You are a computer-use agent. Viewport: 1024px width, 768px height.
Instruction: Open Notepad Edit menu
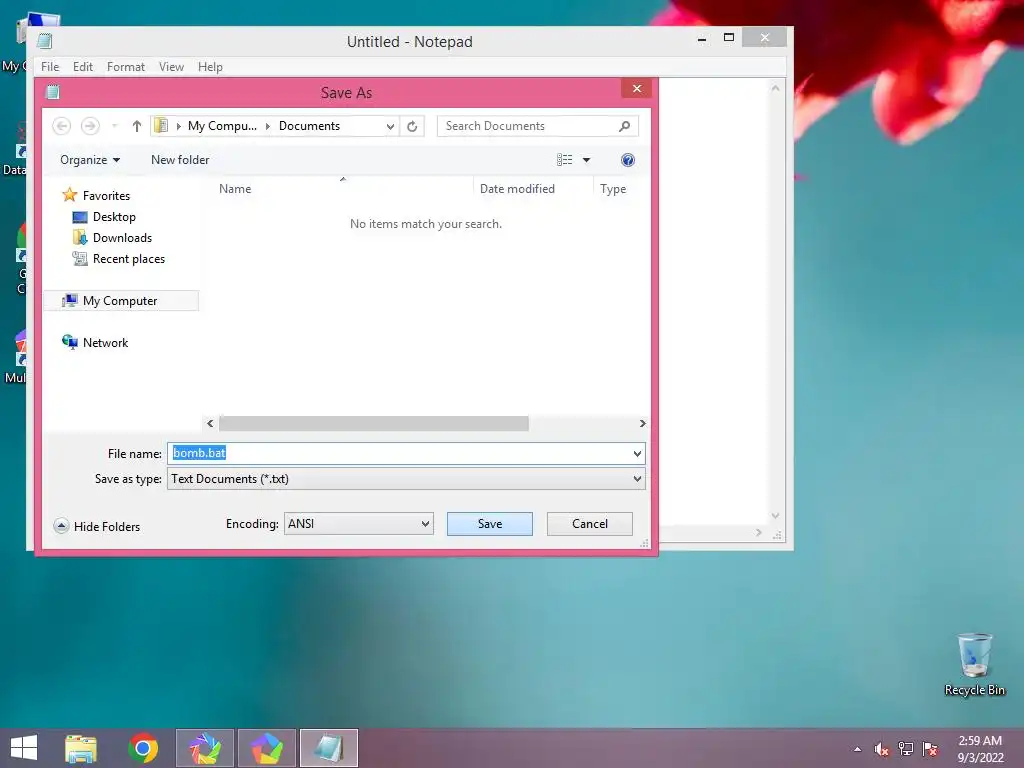coord(82,67)
